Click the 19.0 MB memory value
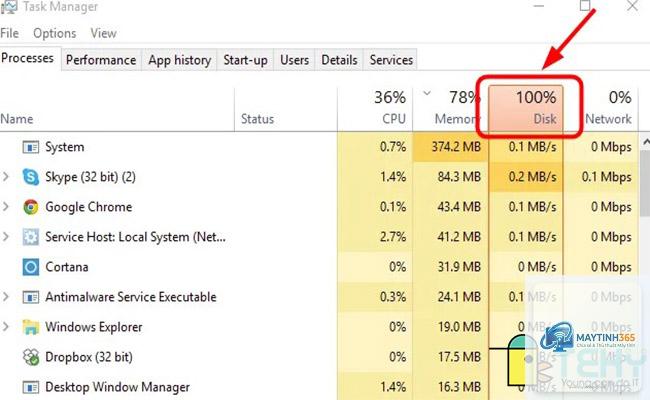 tap(459, 327)
